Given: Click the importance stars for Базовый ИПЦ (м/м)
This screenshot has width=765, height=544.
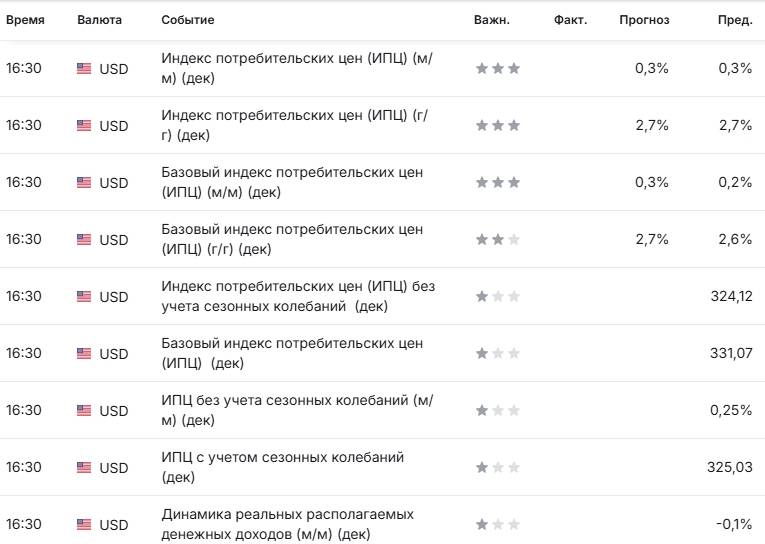Looking at the screenshot, I should [497, 183].
